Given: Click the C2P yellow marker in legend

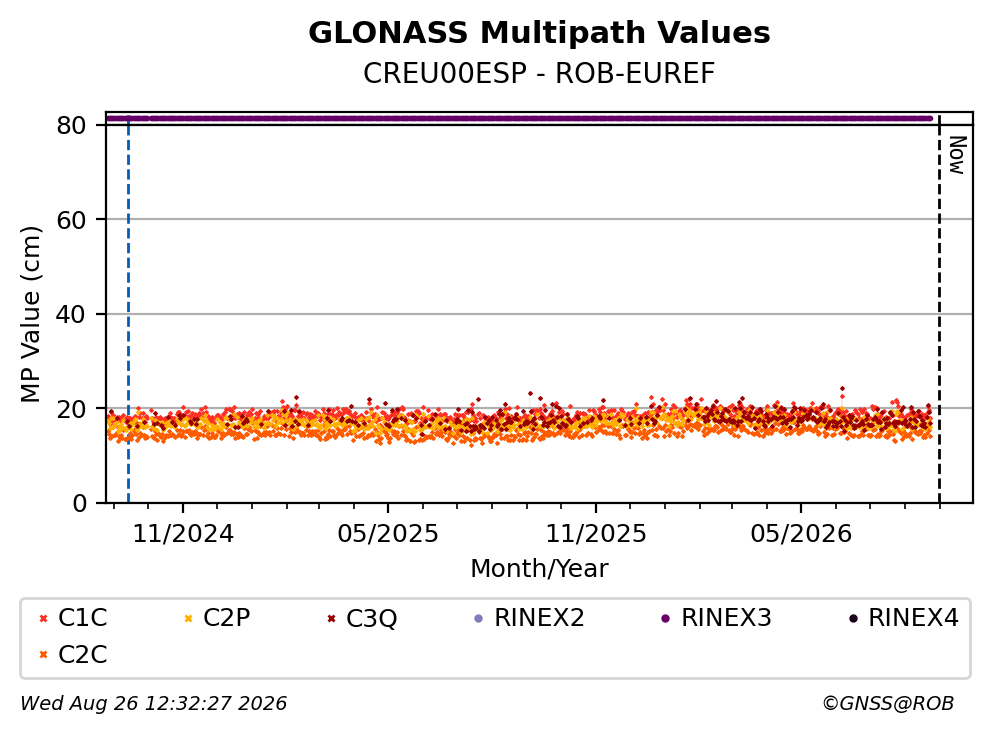Looking at the screenshot, I should pos(188,619).
